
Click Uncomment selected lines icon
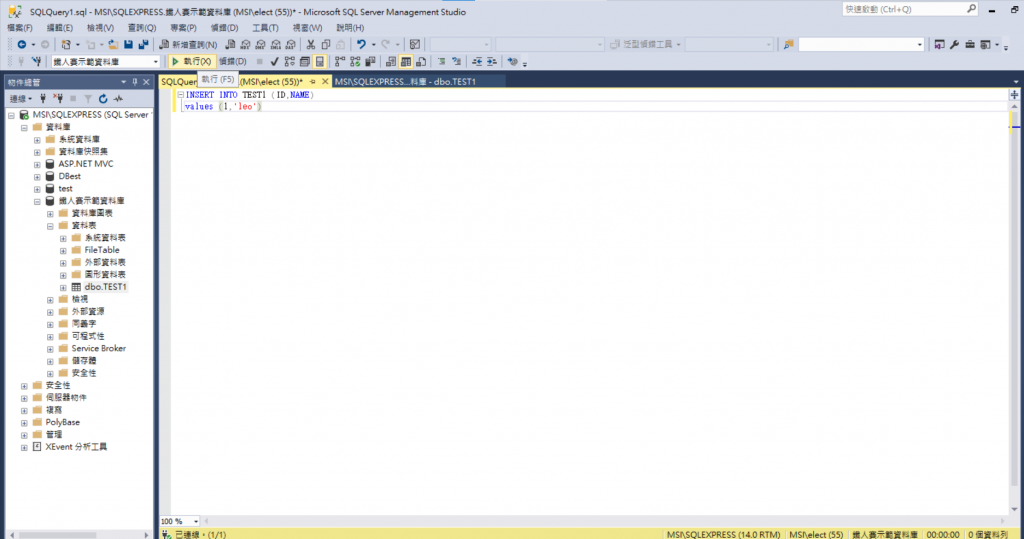pos(456,61)
